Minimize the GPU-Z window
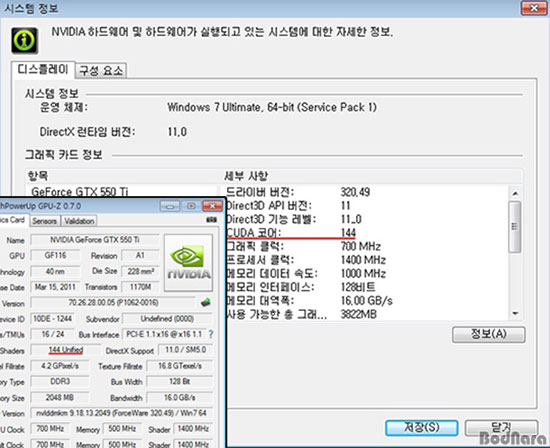The width and height of the screenshot is (550, 448). tap(170, 206)
